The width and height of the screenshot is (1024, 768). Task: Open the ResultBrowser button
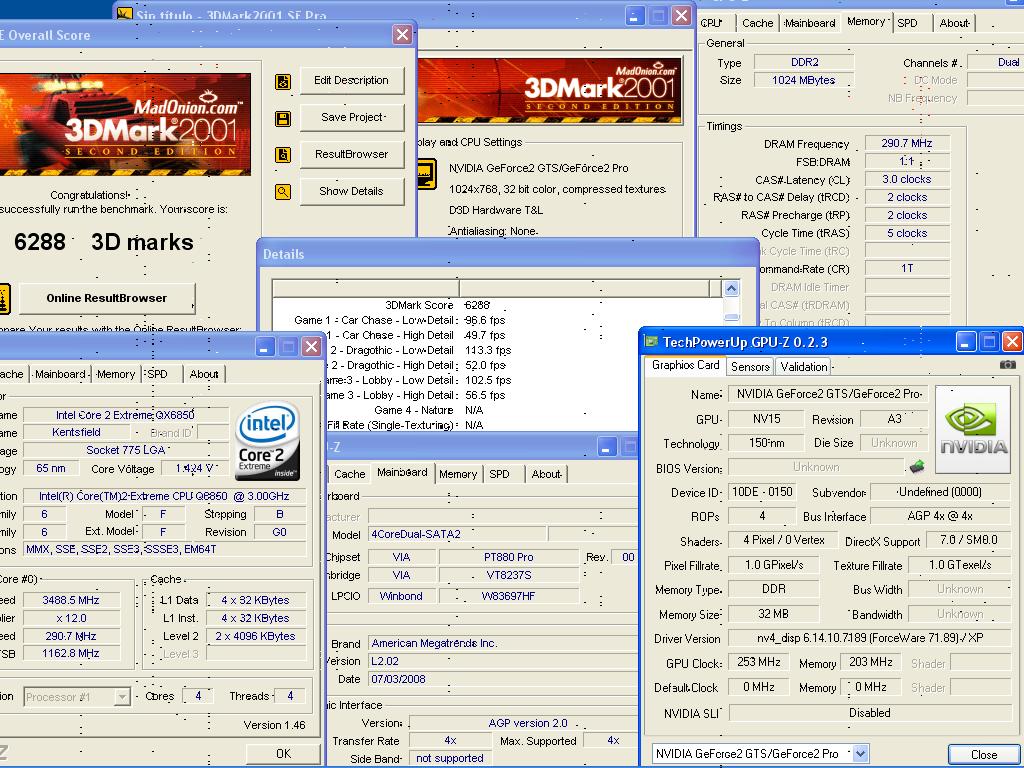pyautogui.click(x=351, y=155)
